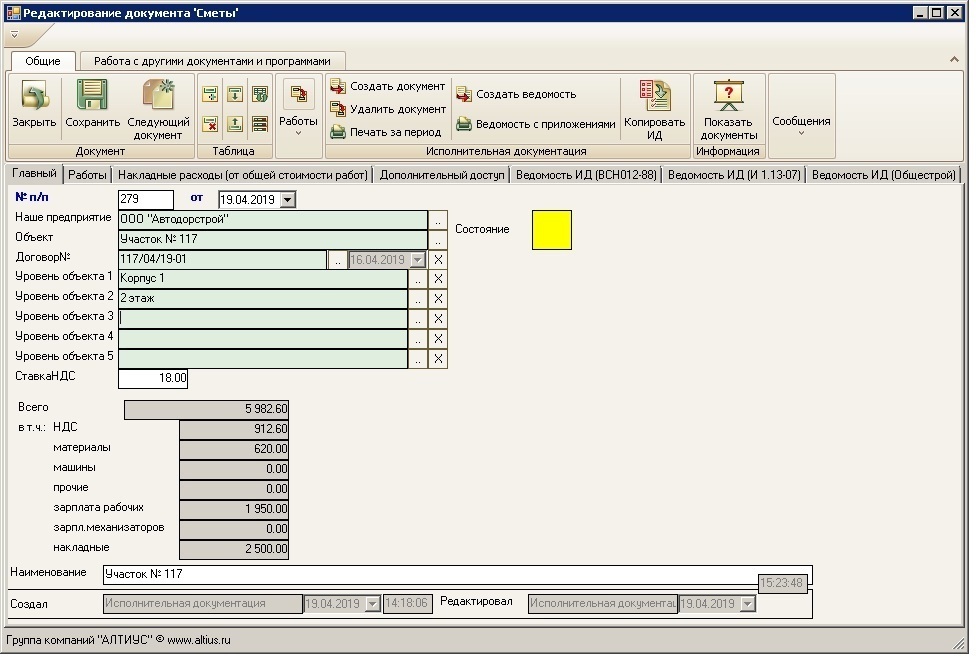
Task: Click the Всего total value 5 982.60
Action: point(206,410)
